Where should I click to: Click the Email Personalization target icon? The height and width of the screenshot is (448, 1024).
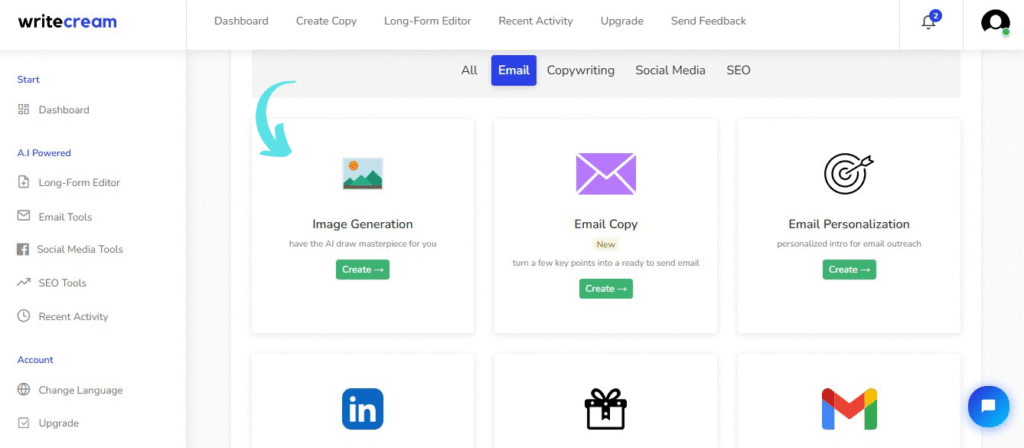pos(848,173)
